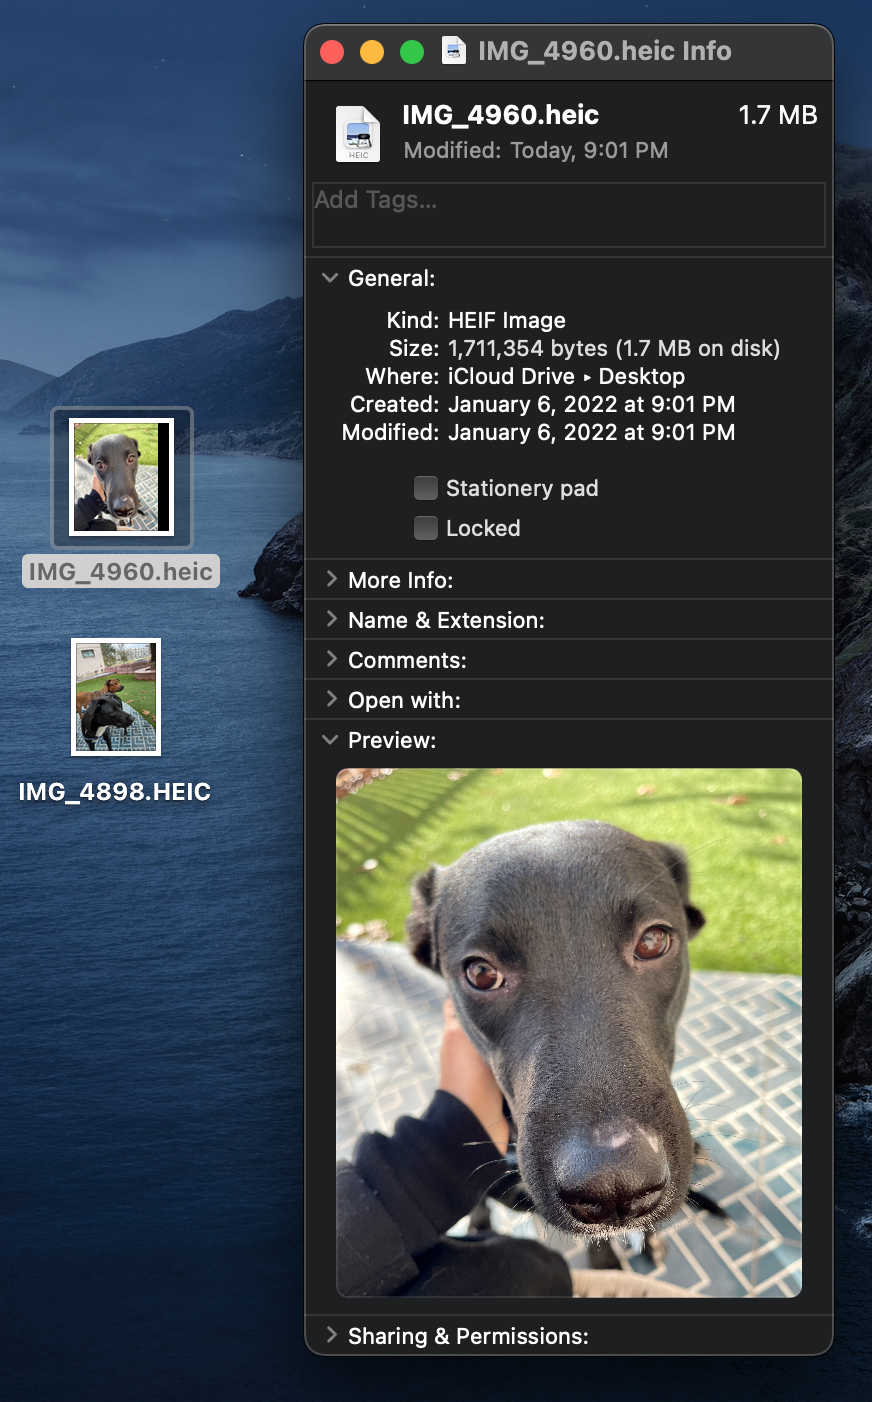Click the Created date value row

(x=591, y=404)
